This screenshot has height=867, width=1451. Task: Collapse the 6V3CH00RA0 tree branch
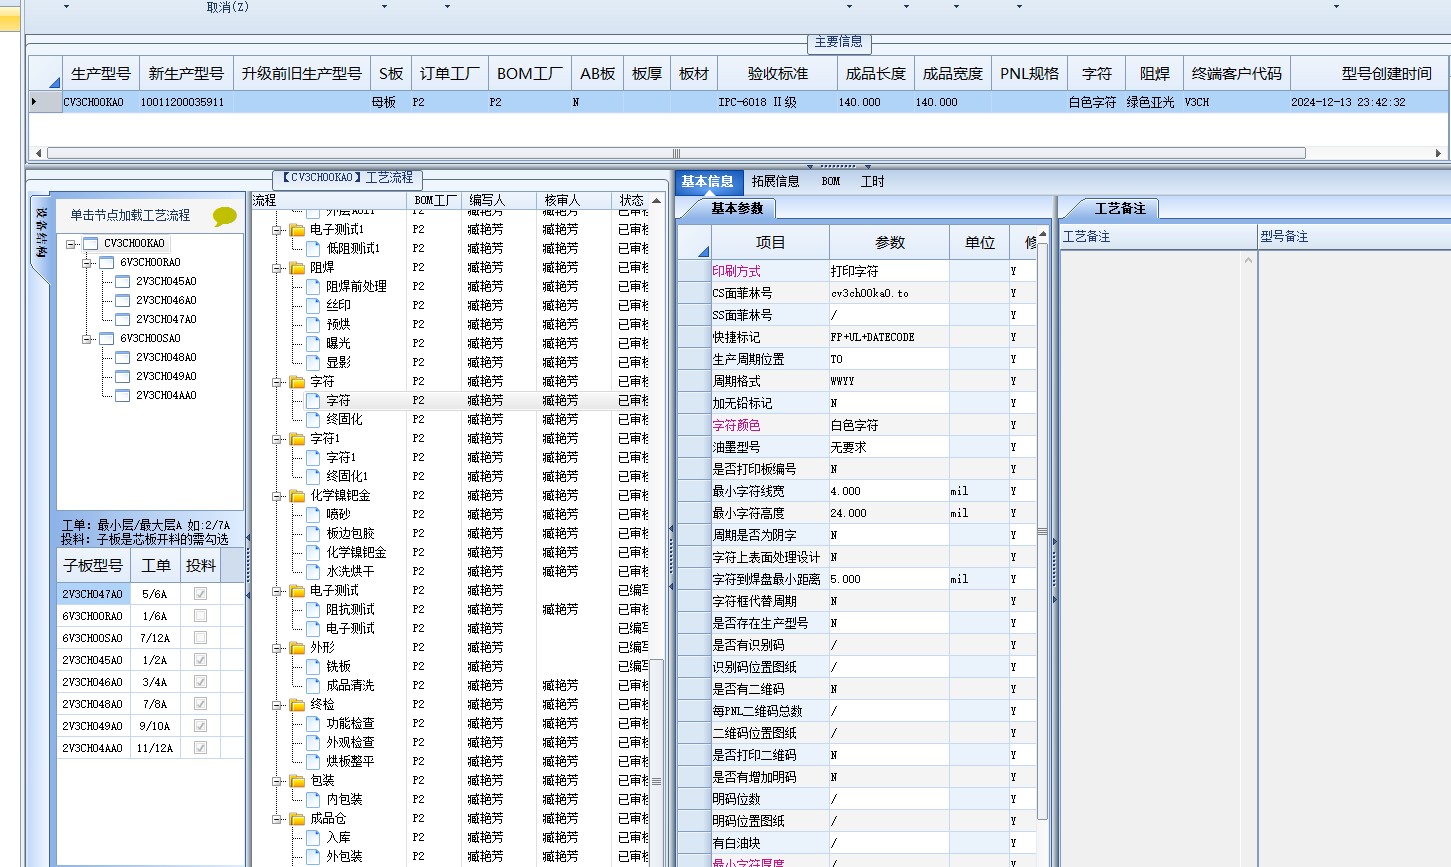click(x=87, y=263)
